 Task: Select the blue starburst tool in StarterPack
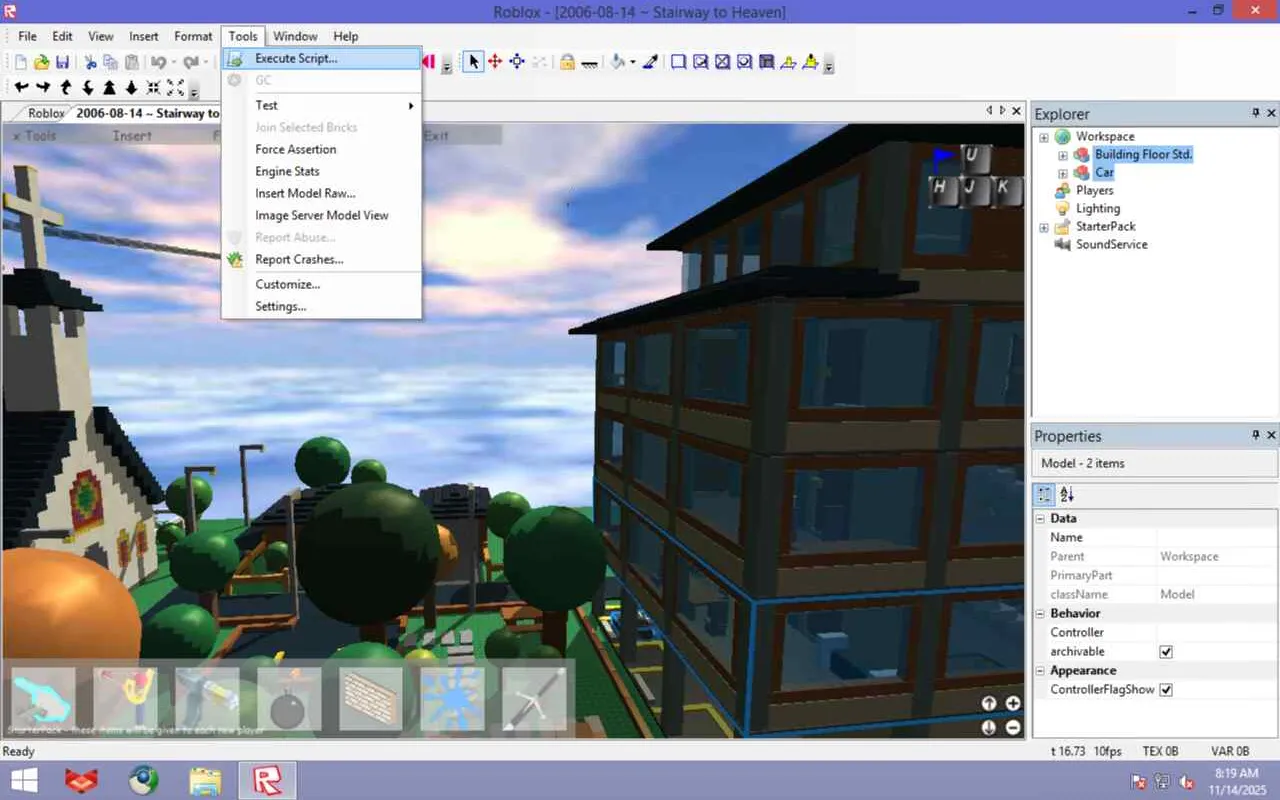click(x=453, y=699)
